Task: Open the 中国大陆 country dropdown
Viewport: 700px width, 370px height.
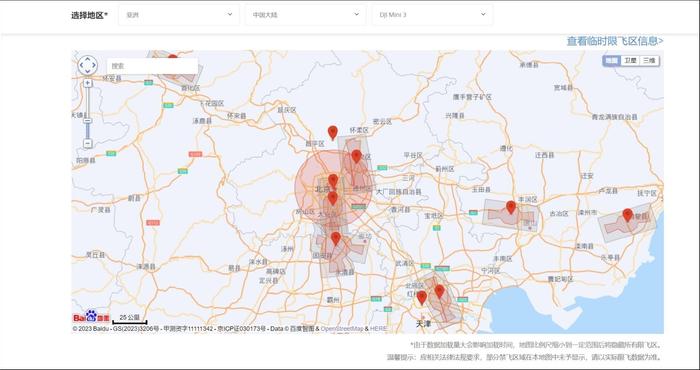Action: 306,15
